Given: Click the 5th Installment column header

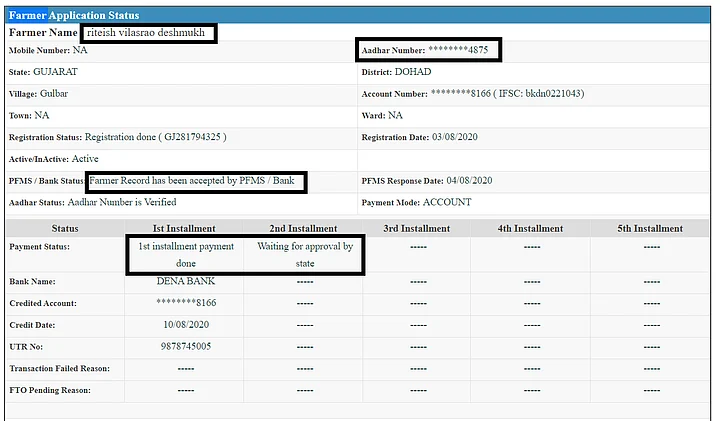Looking at the screenshot, I should point(651,228).
